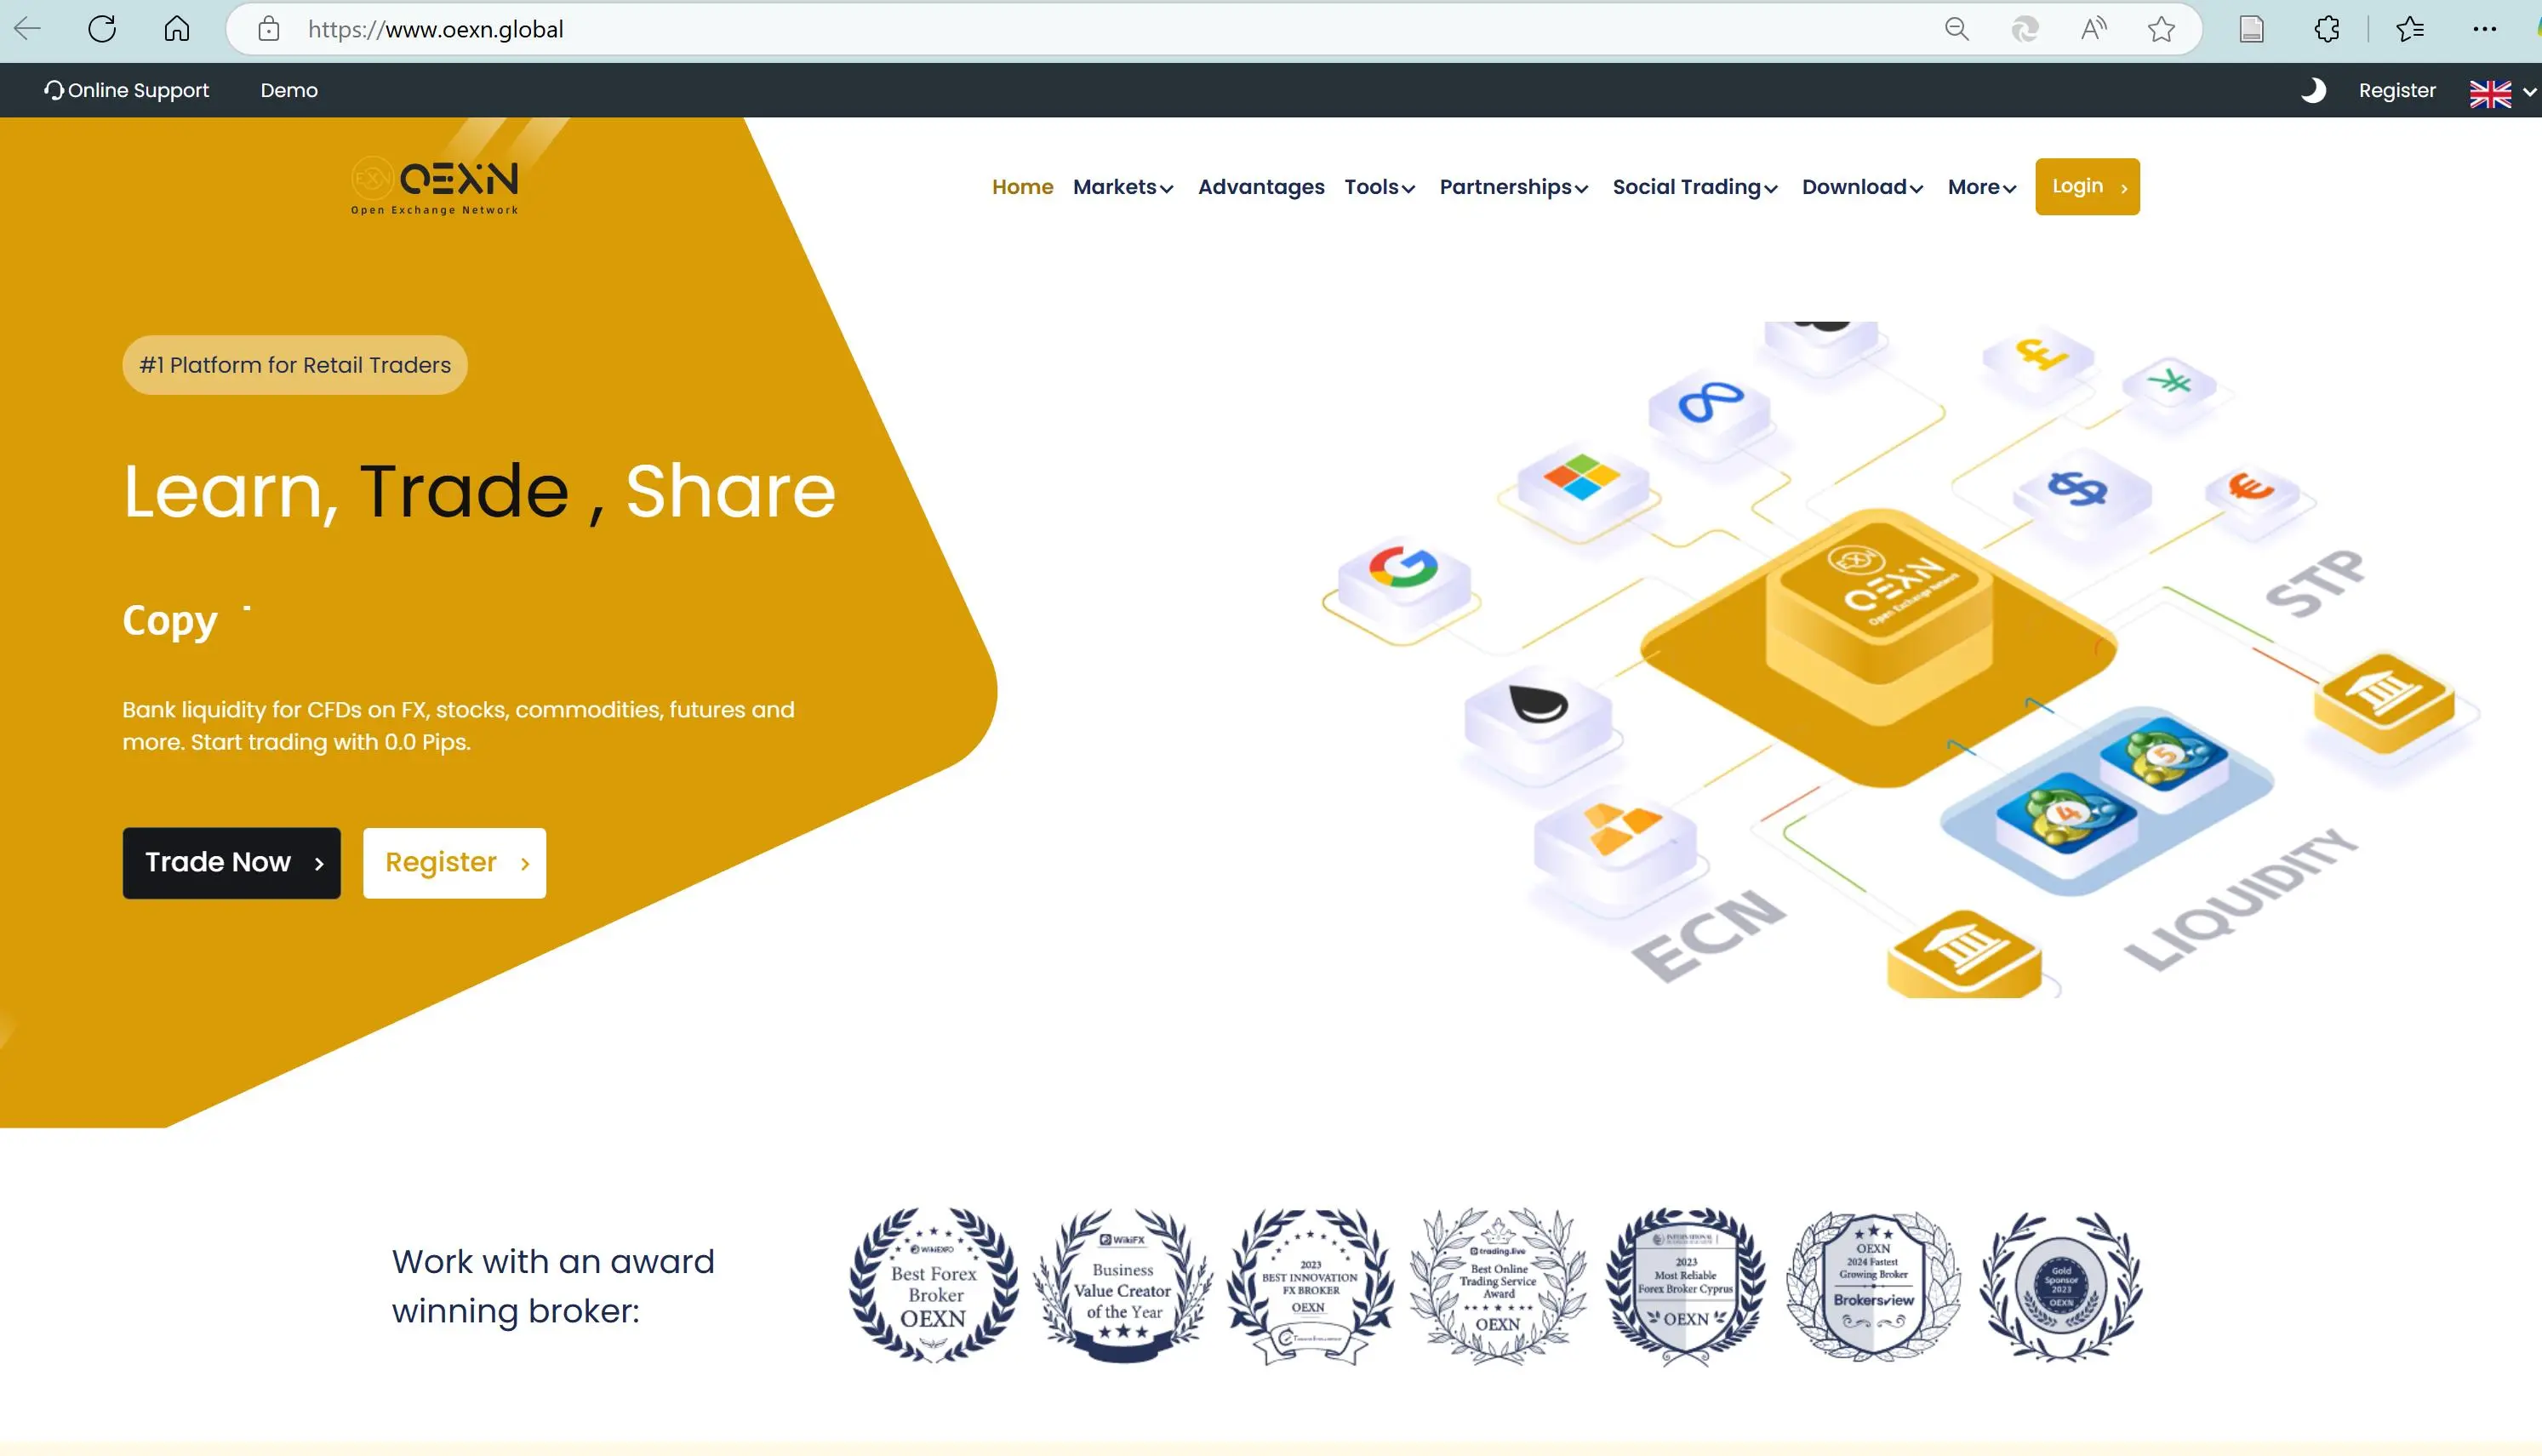Toggle dark mode with moon icon
This screenshot has width=2542, height=1456.
click(x=2313, y=90)
